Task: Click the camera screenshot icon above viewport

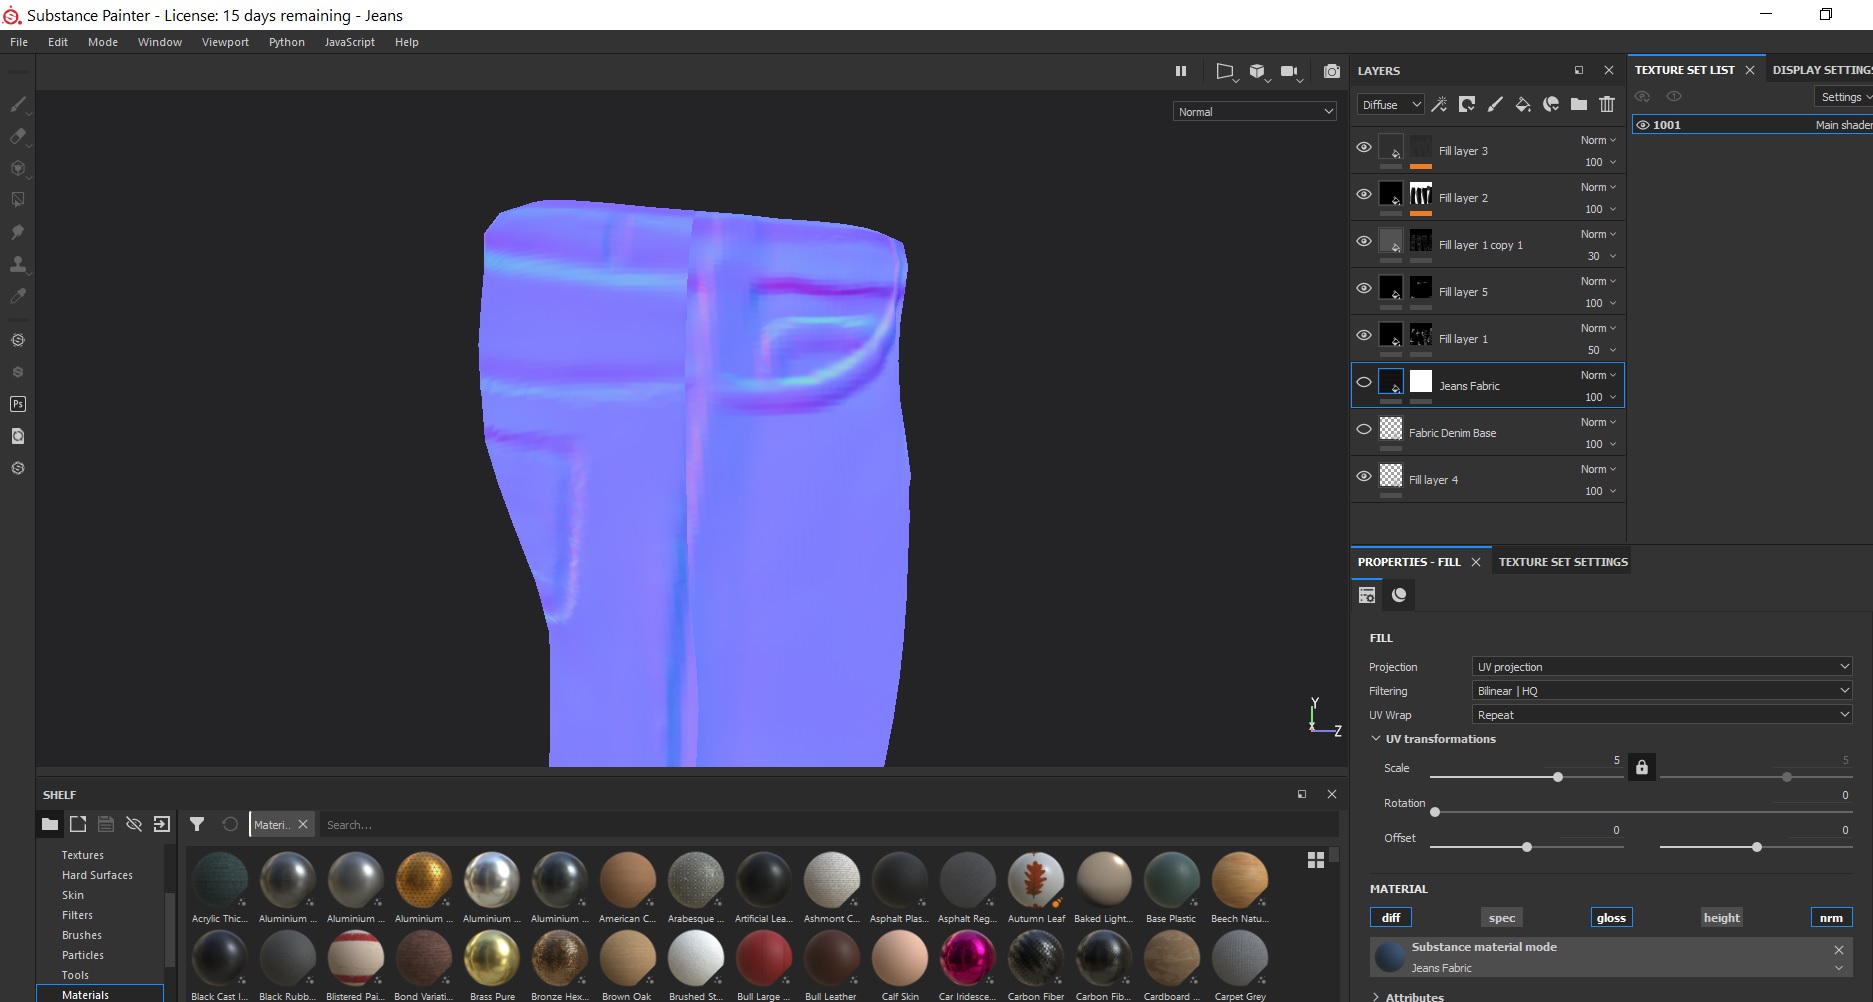Action: (1331, 71)
